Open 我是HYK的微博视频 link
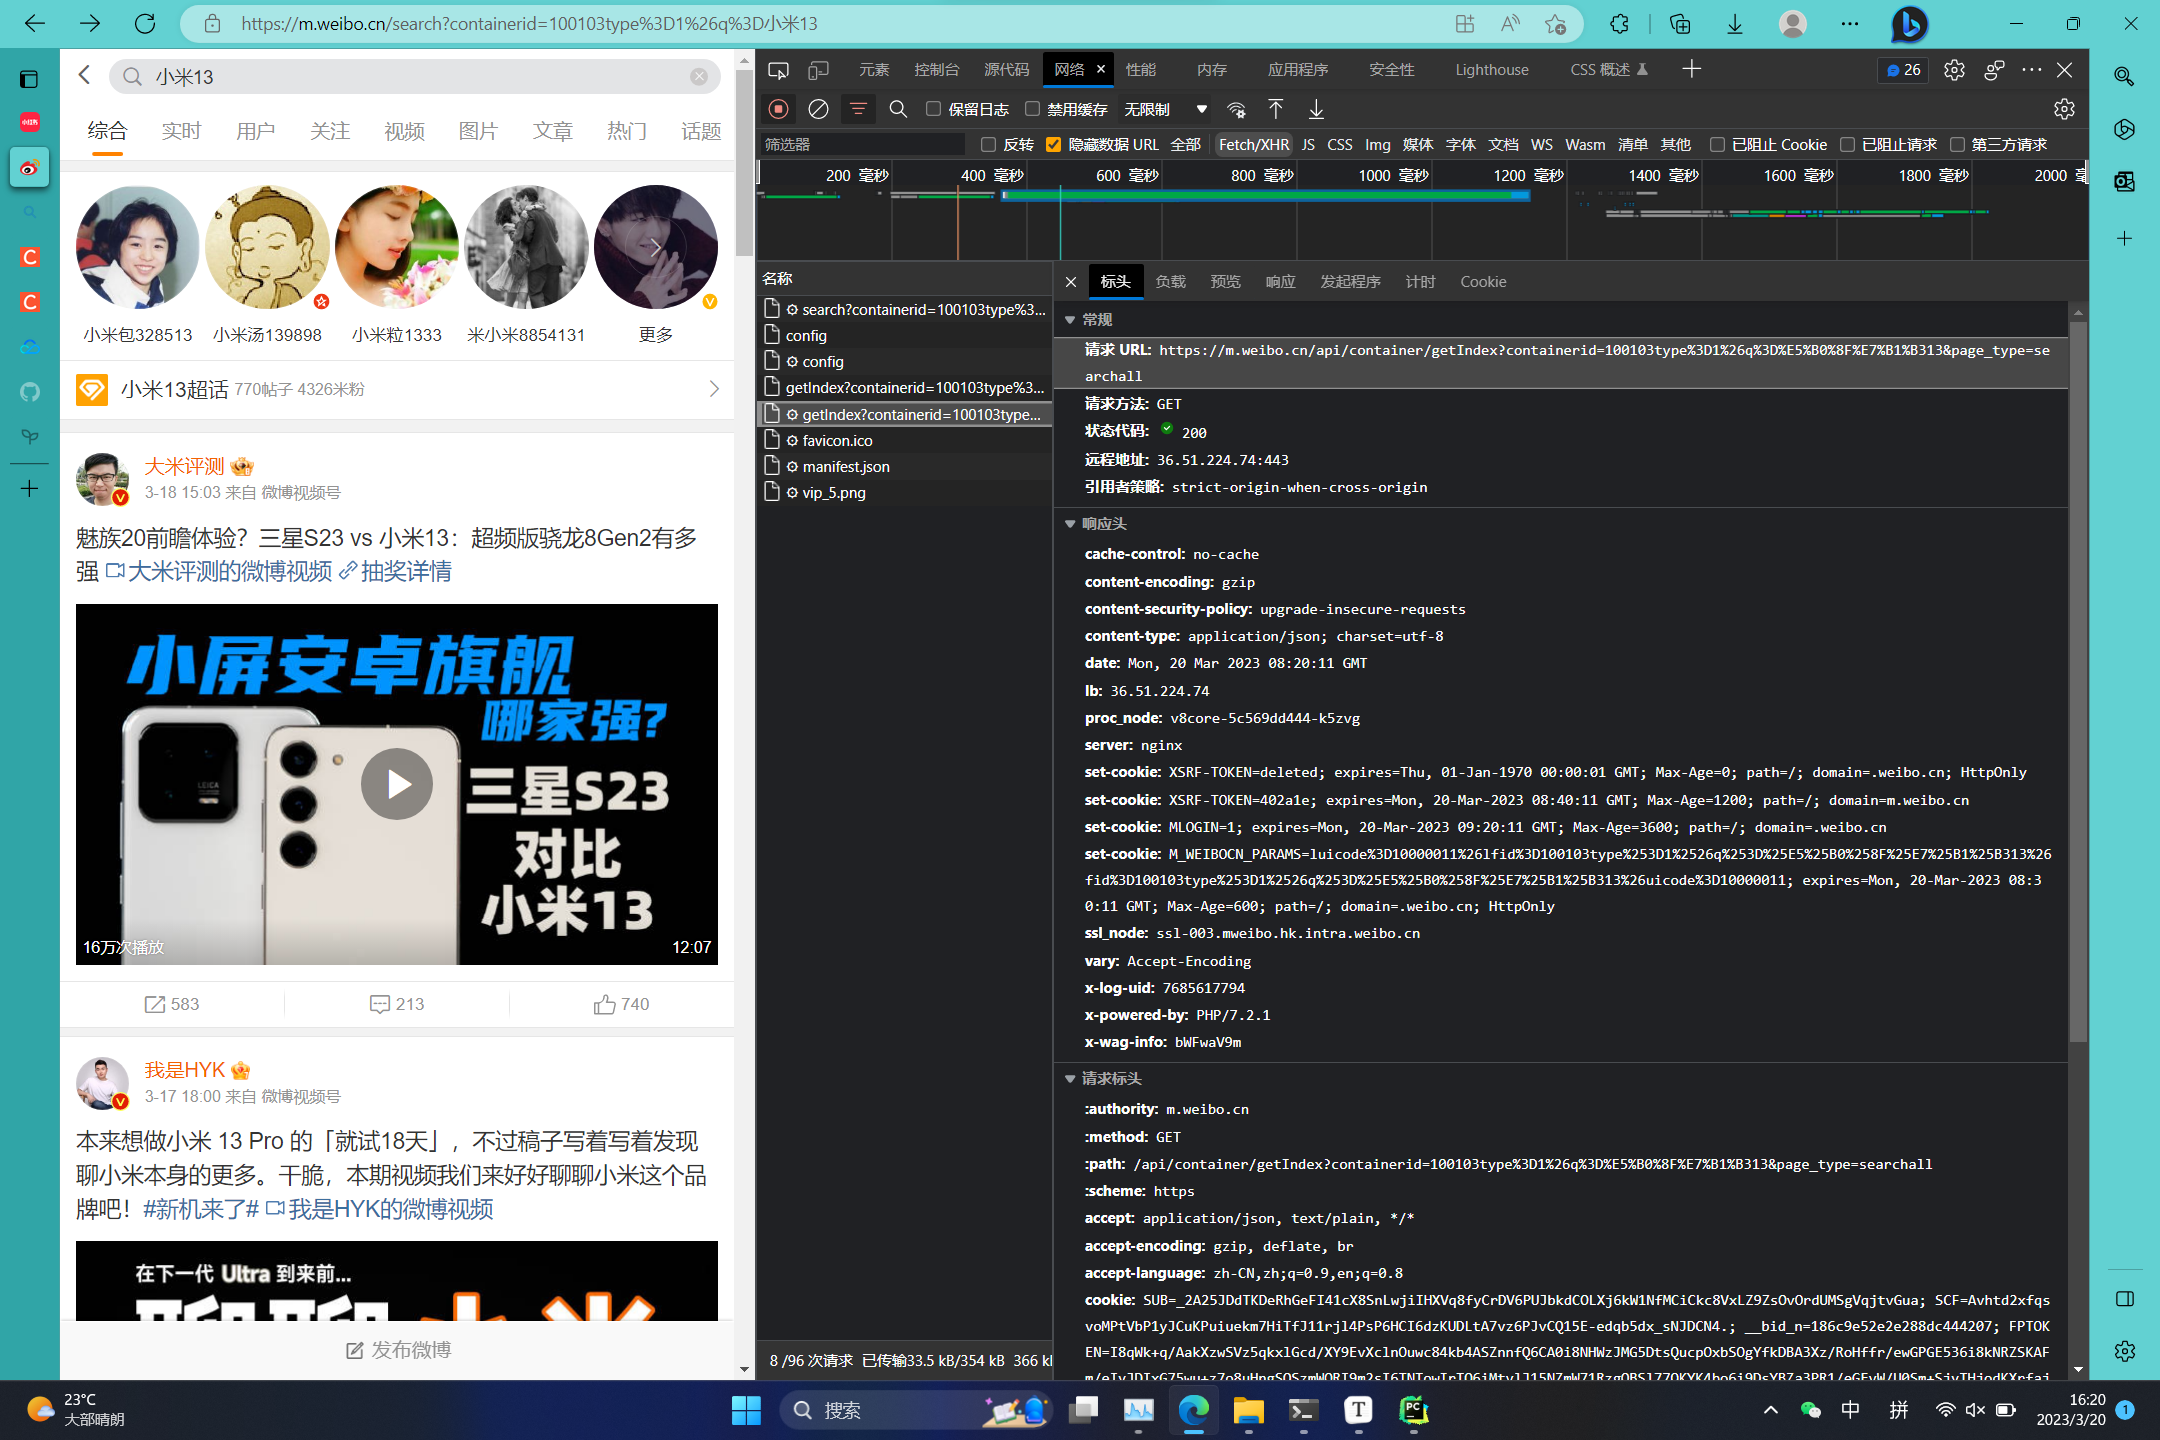Viewport: 2160px width, 1440px height. coord(380,1210)
